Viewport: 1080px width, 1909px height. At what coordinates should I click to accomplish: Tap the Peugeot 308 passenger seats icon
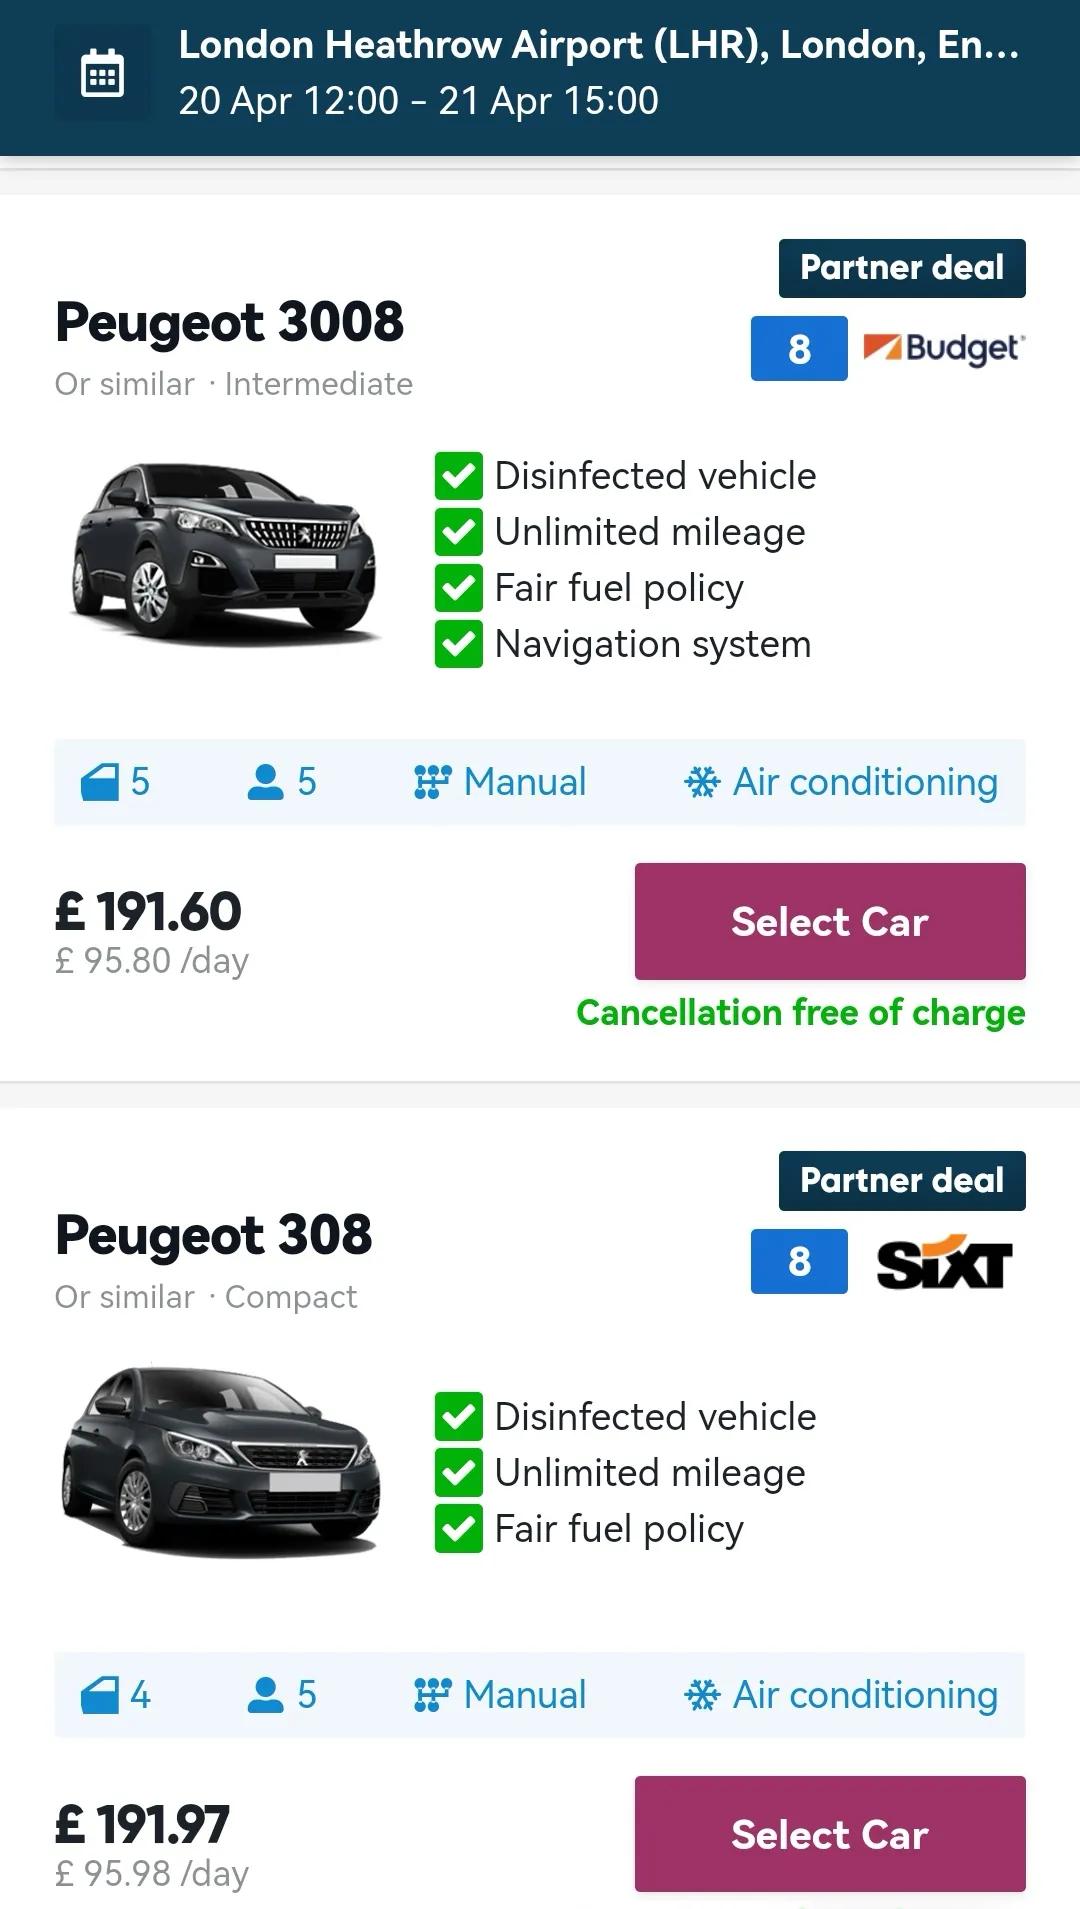click(x=265, y=1695)
